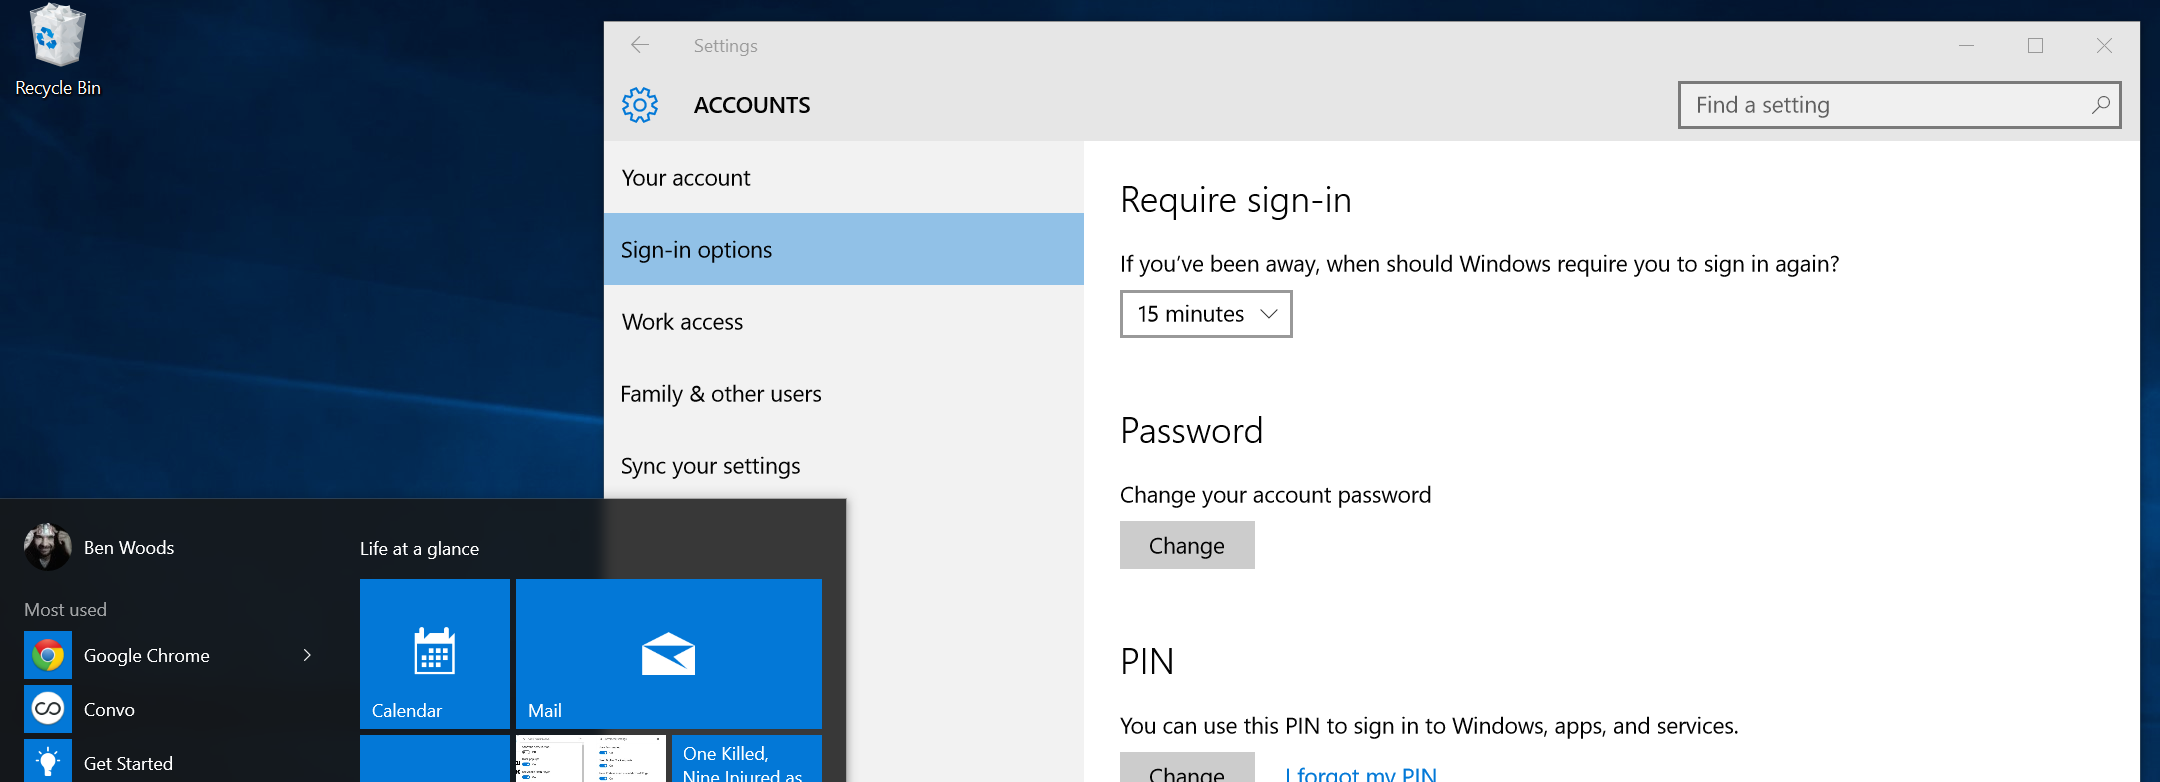
Task: Go to Sync your settings
Action: (711, 466)
